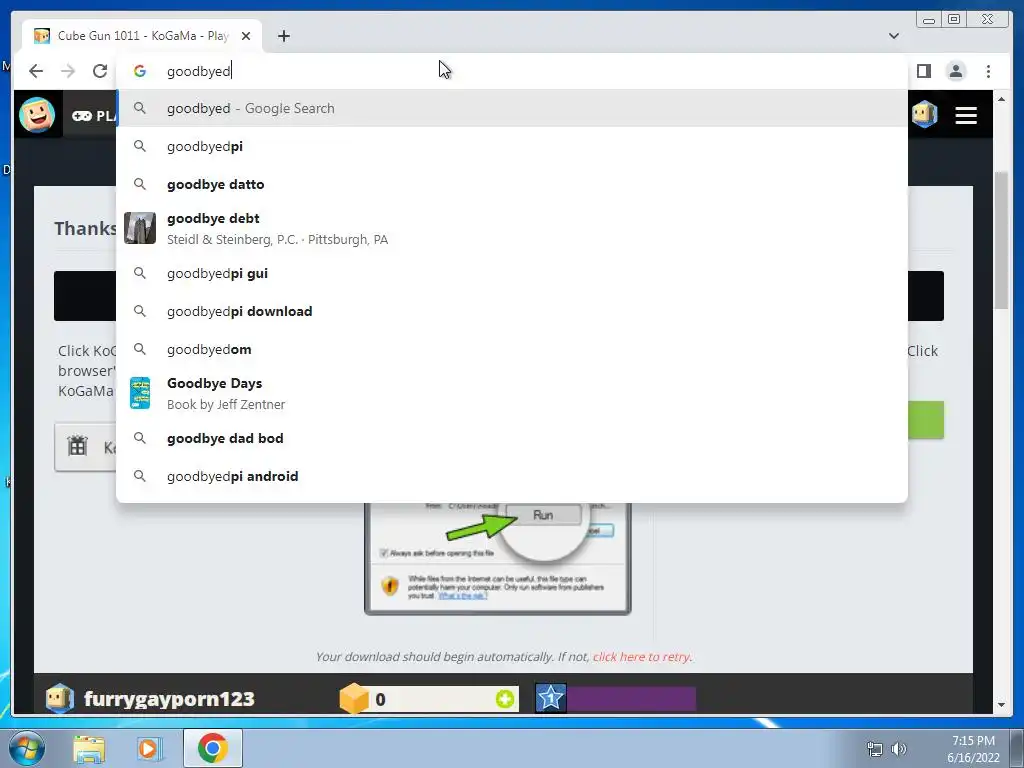Pick the 'goodbyedpi download' suggestion
This screenshot has height=768, width=1024.
pos(512,311)
